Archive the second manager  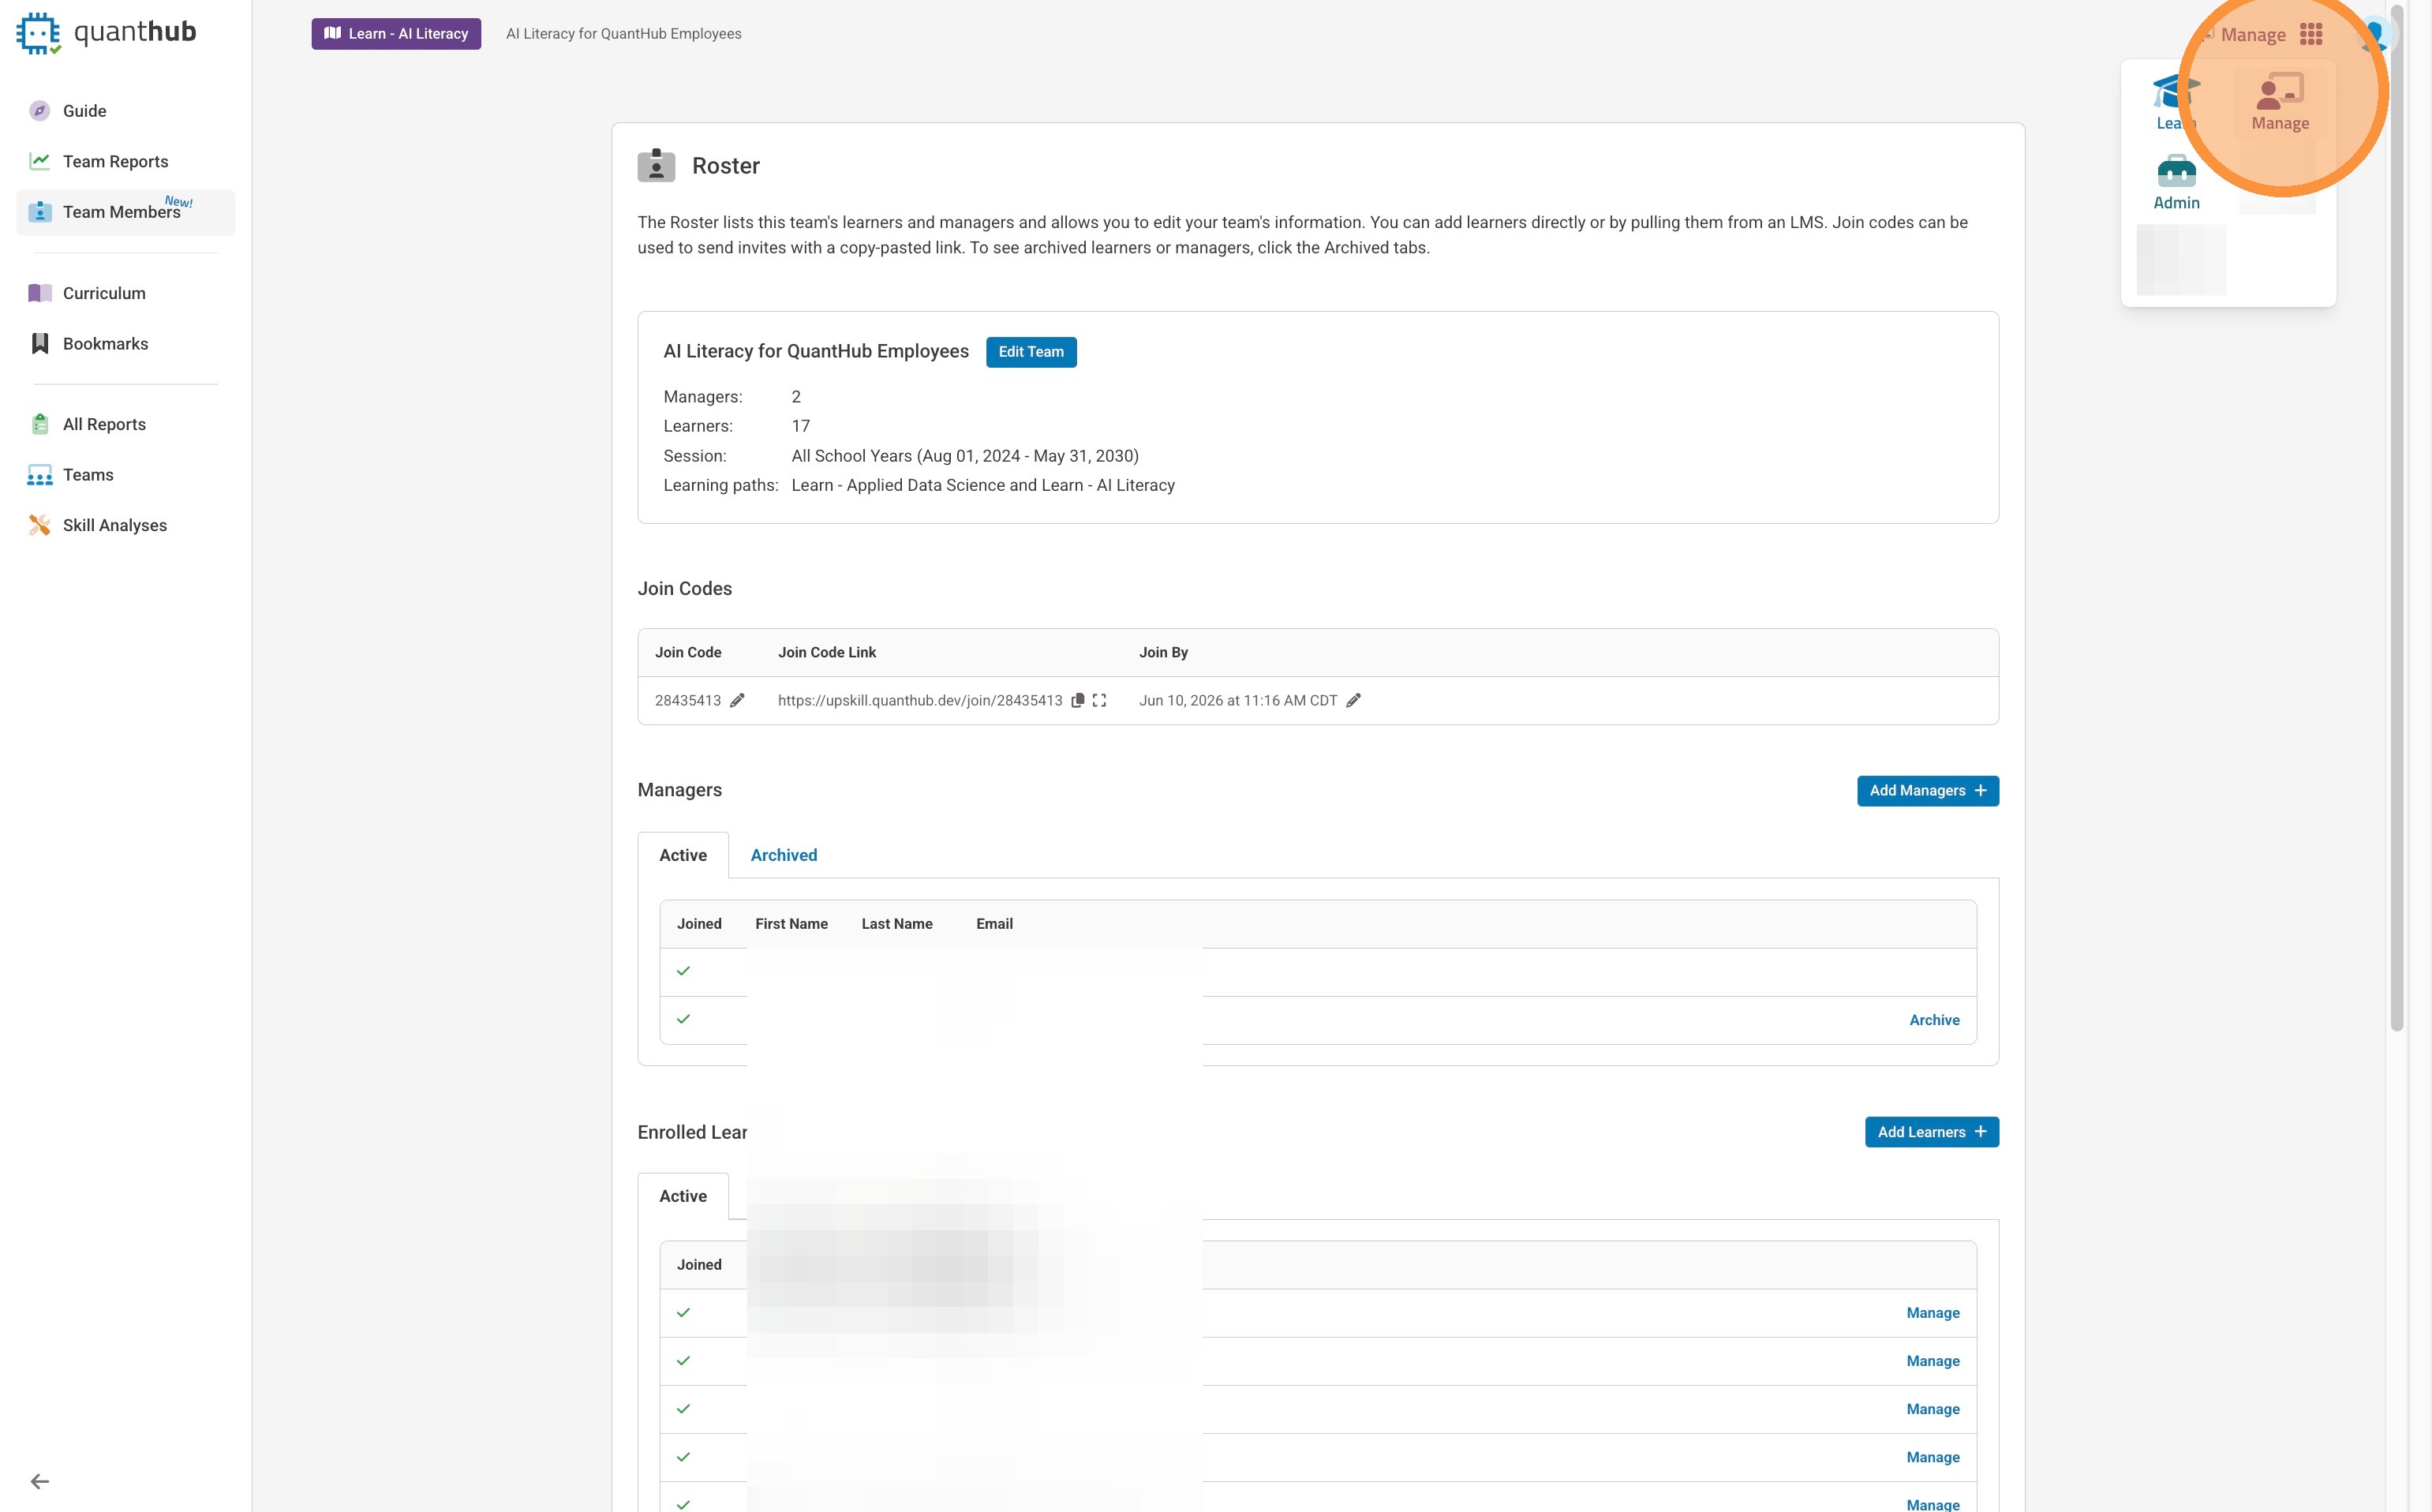click(1934, 1020)
